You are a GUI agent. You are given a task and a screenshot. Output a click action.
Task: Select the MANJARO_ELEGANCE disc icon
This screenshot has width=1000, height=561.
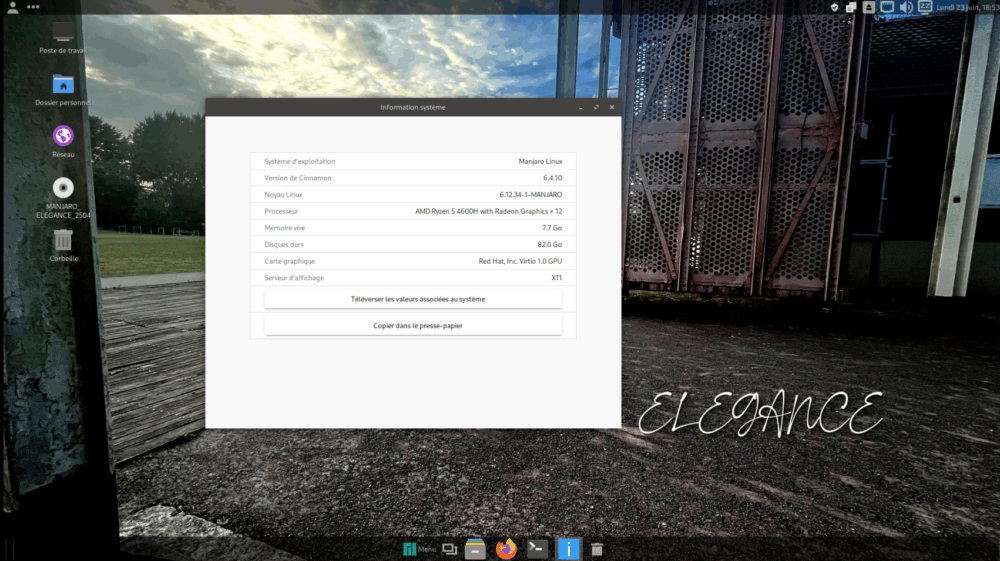[62, 198]
